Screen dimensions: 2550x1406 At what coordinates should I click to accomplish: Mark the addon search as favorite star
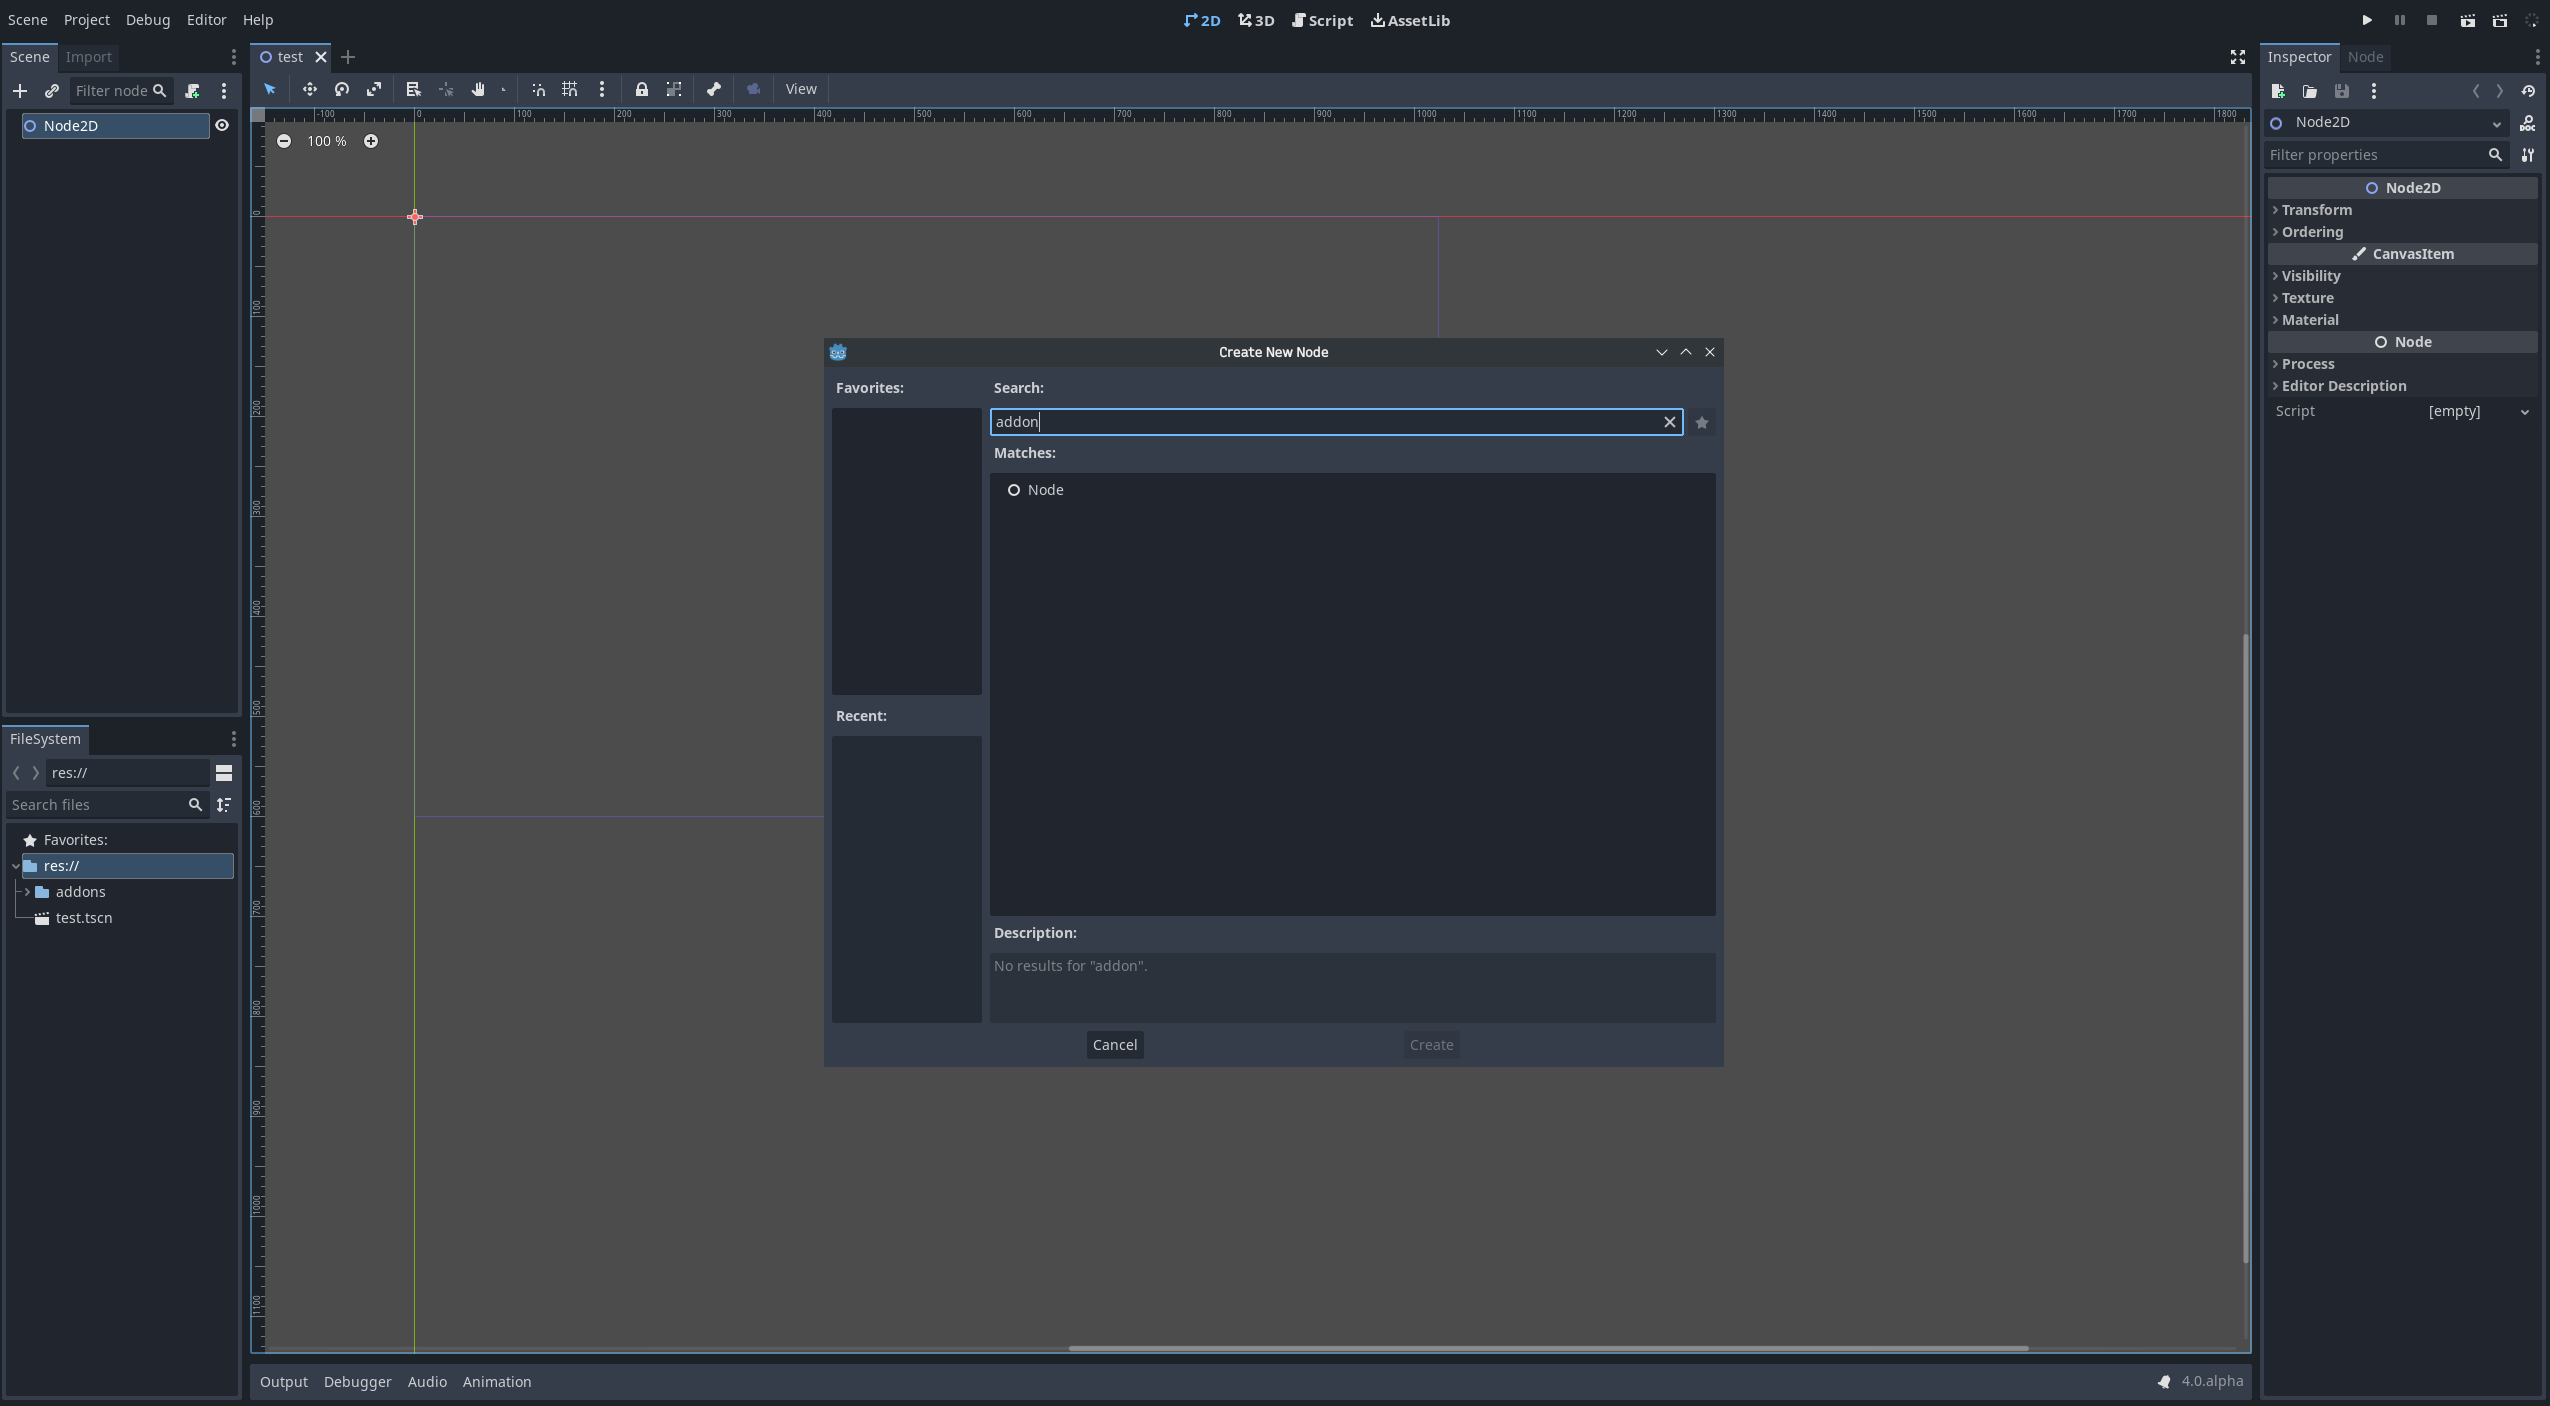click(x=1702, y=422)
